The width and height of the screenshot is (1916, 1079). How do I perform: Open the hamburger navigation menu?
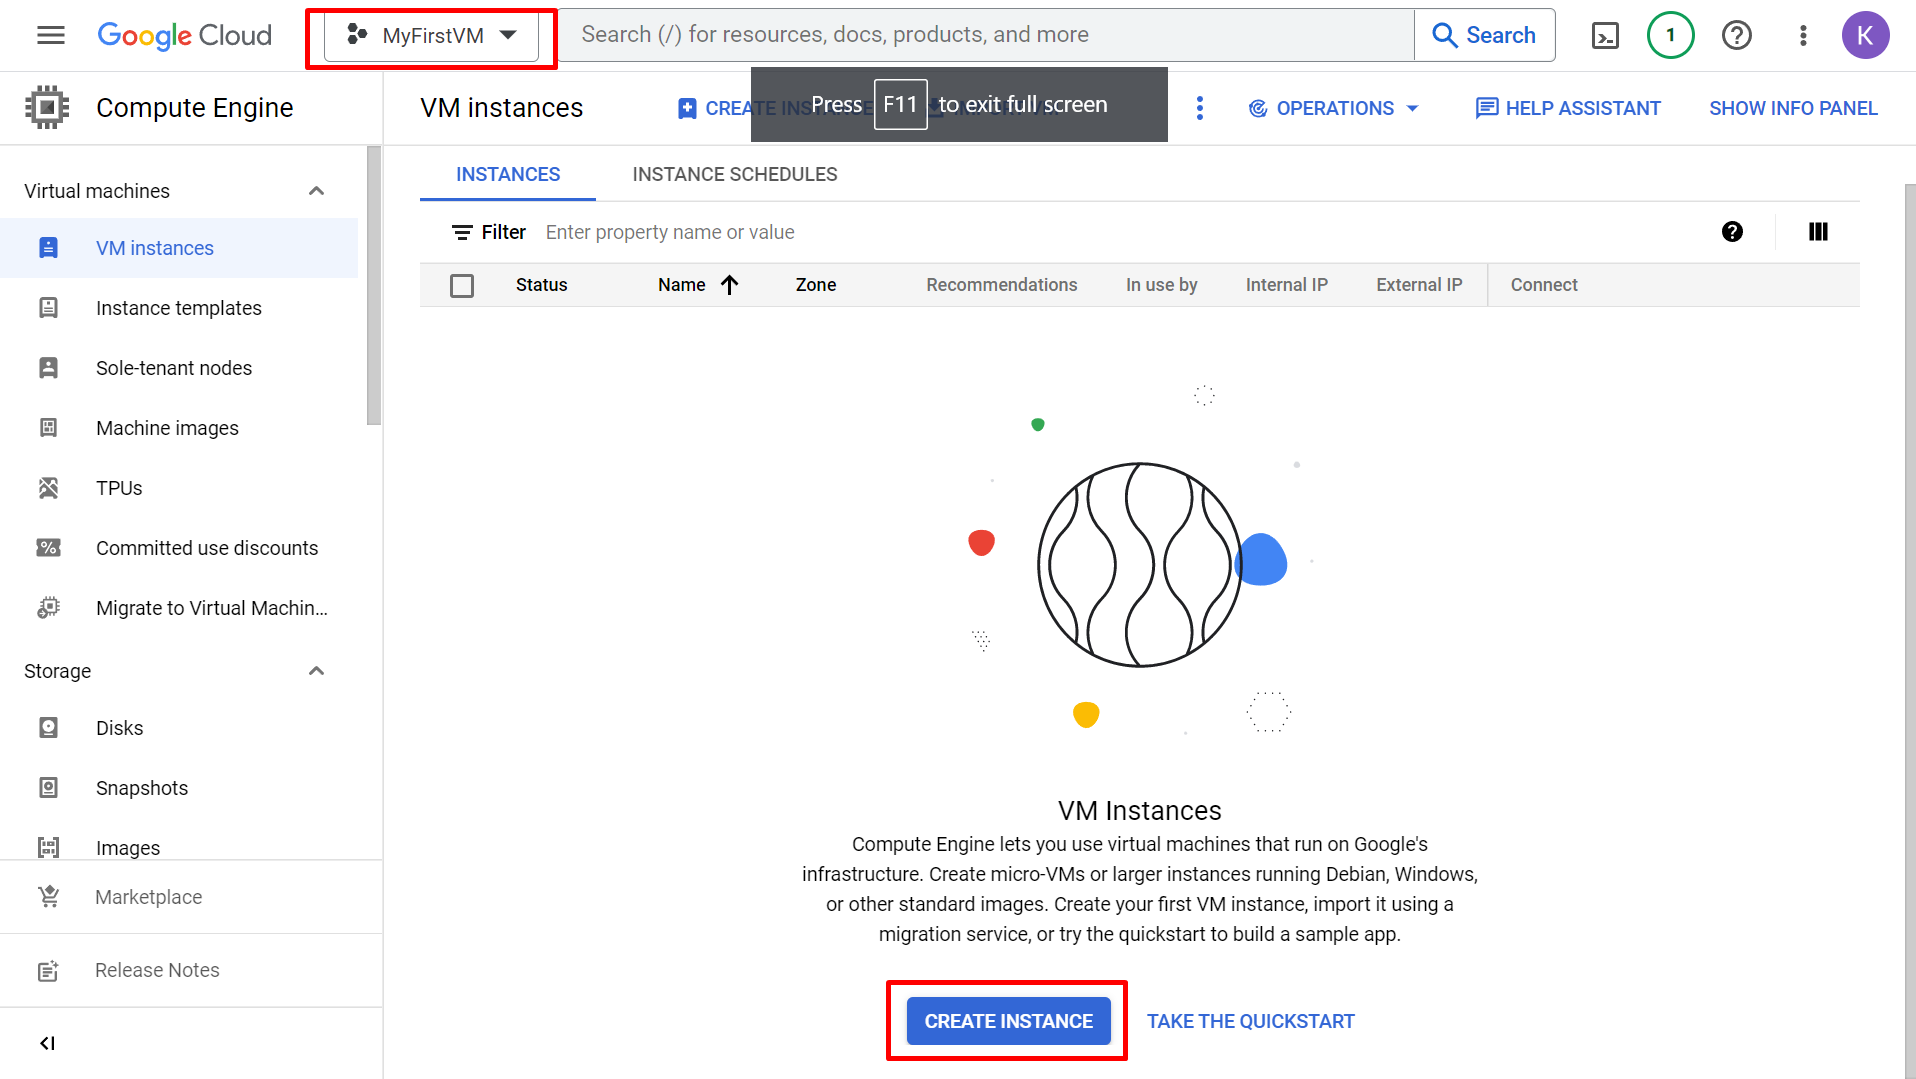[51, 35]
